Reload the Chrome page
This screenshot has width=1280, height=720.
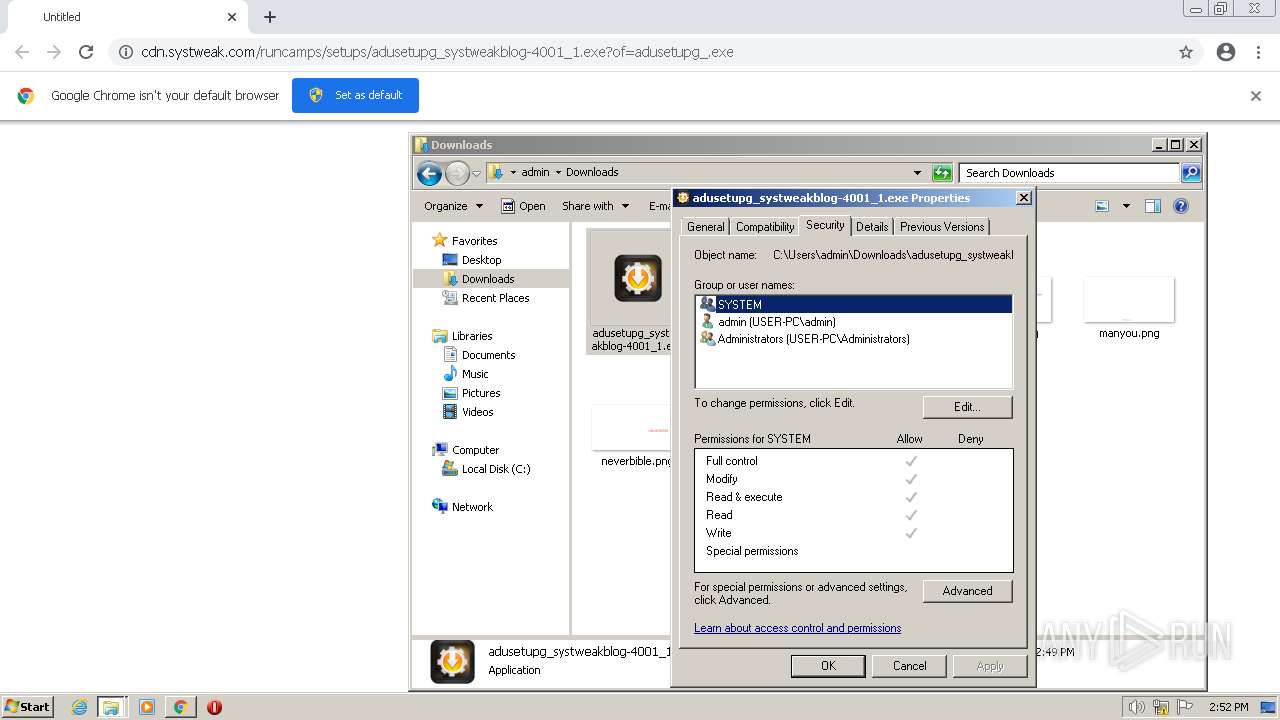pyautogui.click(x=86, y=52)
